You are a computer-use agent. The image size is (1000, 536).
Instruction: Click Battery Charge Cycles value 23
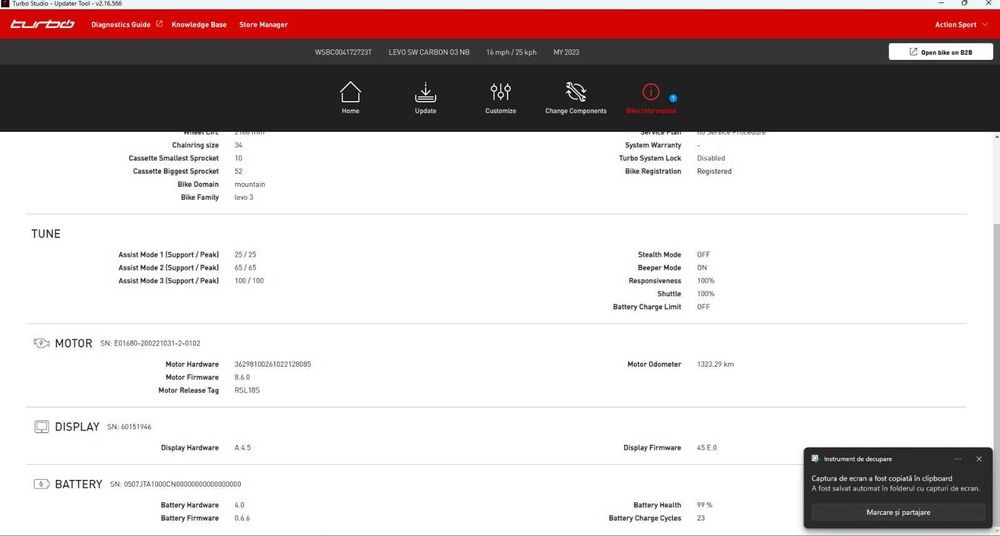[701, 518]
